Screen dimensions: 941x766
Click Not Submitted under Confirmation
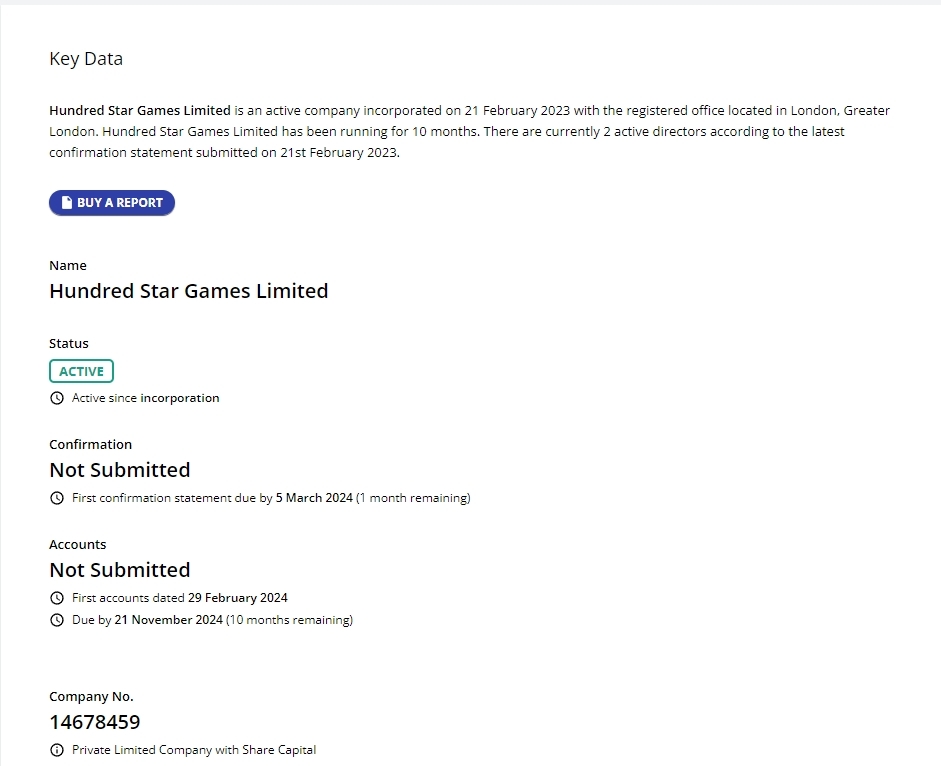tap(119, 470)
